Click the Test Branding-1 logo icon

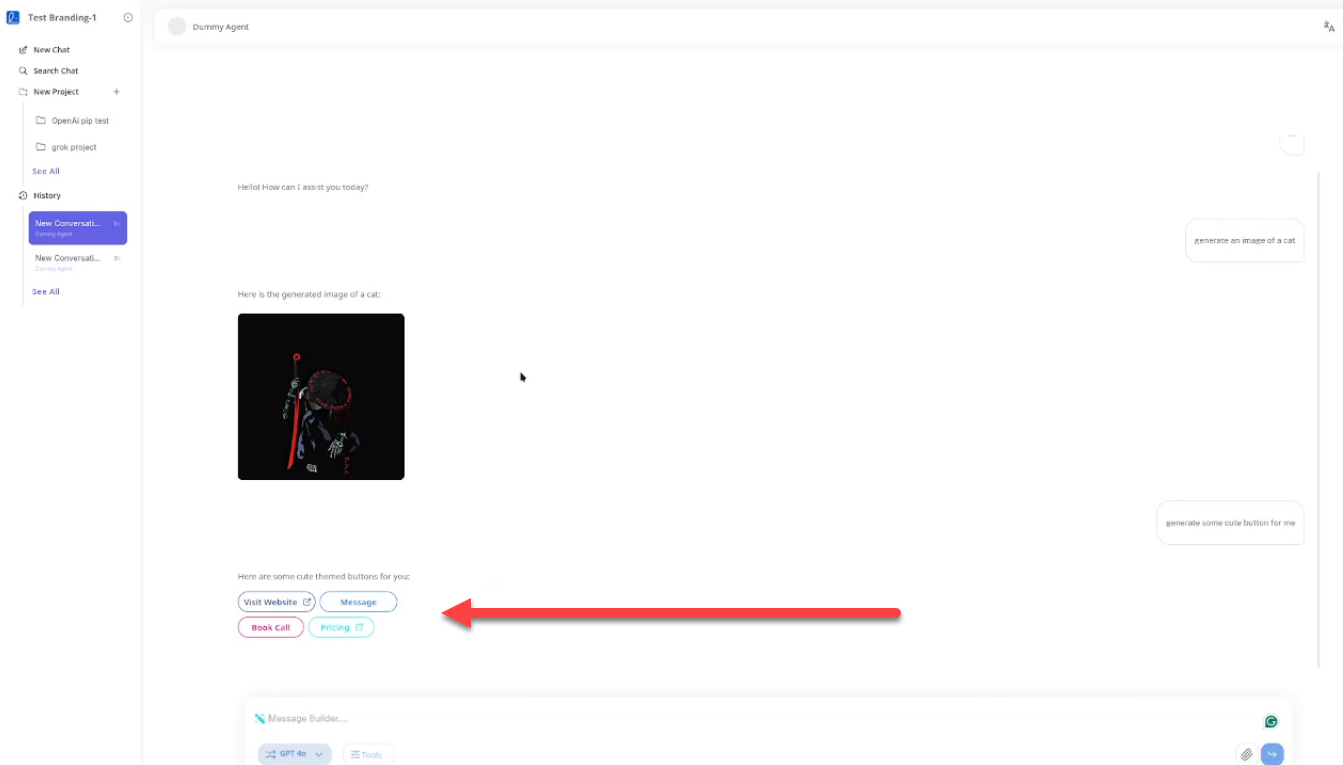(x=13, y=18)
